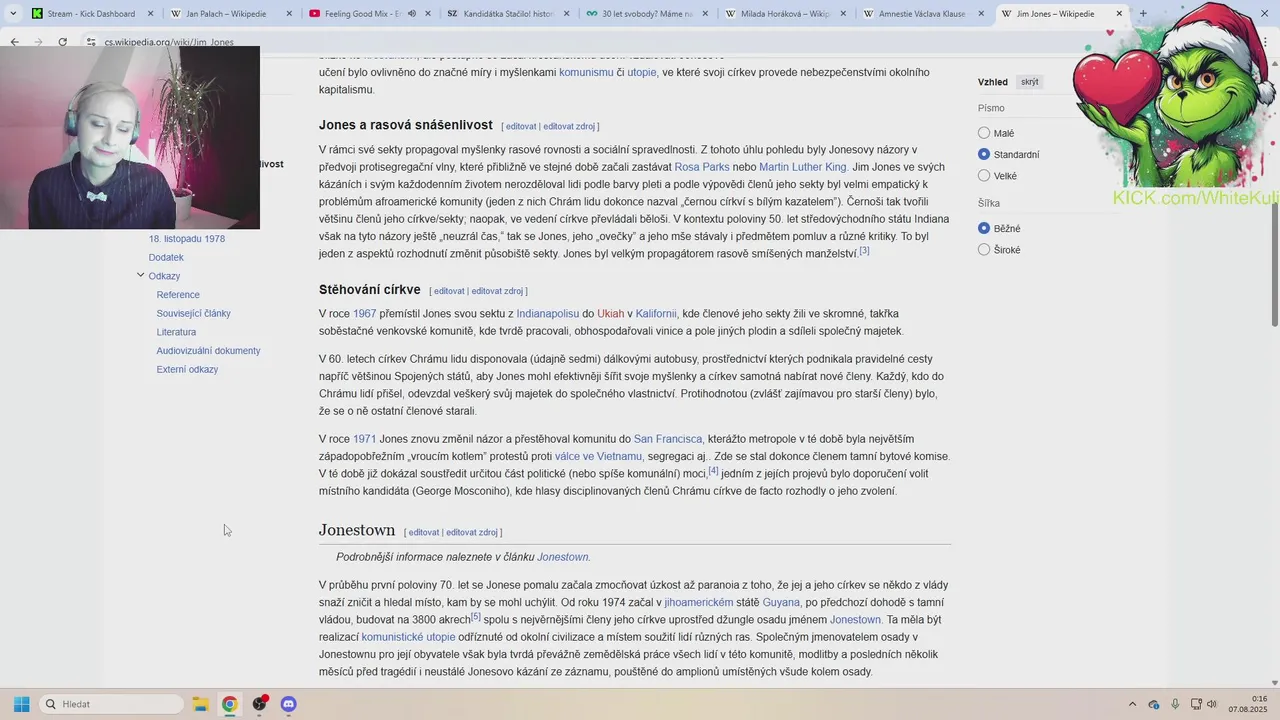
Task: Switch to Milada Horáková – Wikipedie tab
Action: tap(785, 14)
